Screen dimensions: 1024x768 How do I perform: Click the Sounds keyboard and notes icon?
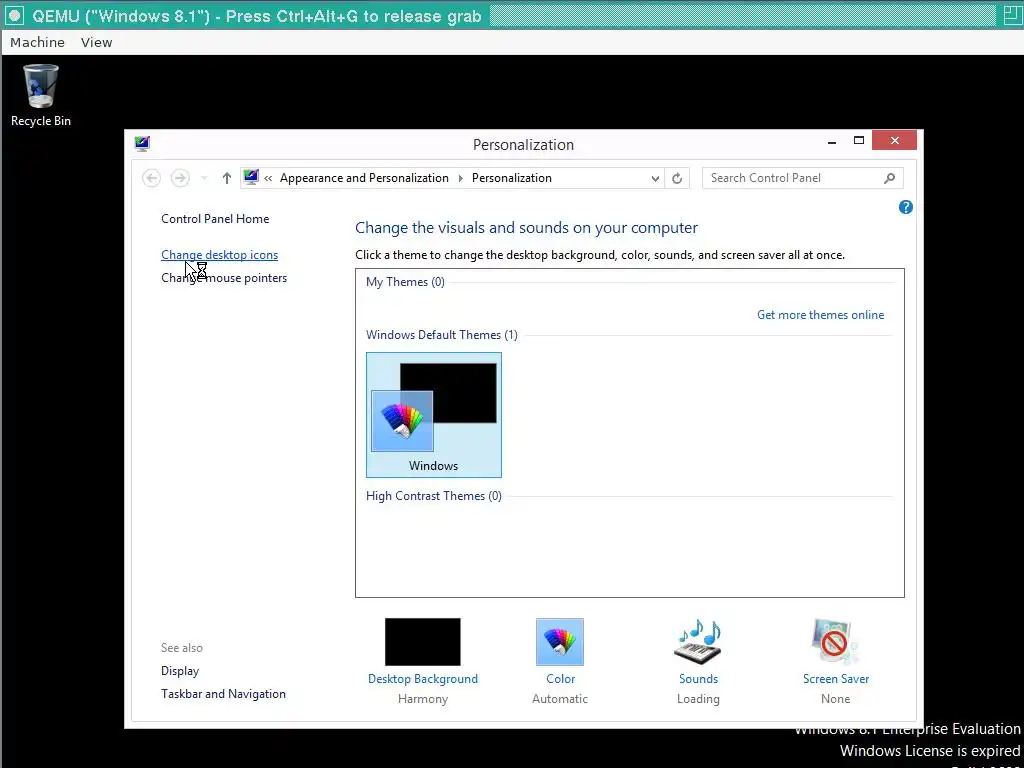pyautogui.click(x=698, y=642)
